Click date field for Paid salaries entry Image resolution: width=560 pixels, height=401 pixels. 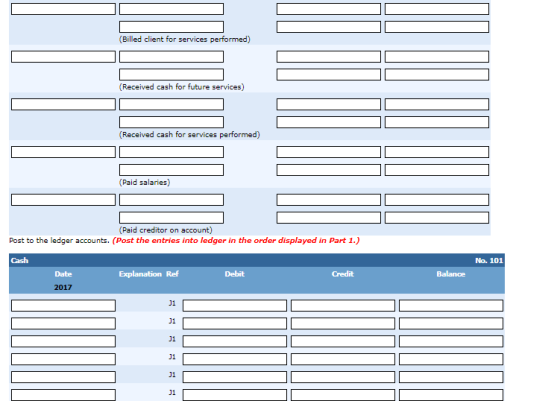63,152
